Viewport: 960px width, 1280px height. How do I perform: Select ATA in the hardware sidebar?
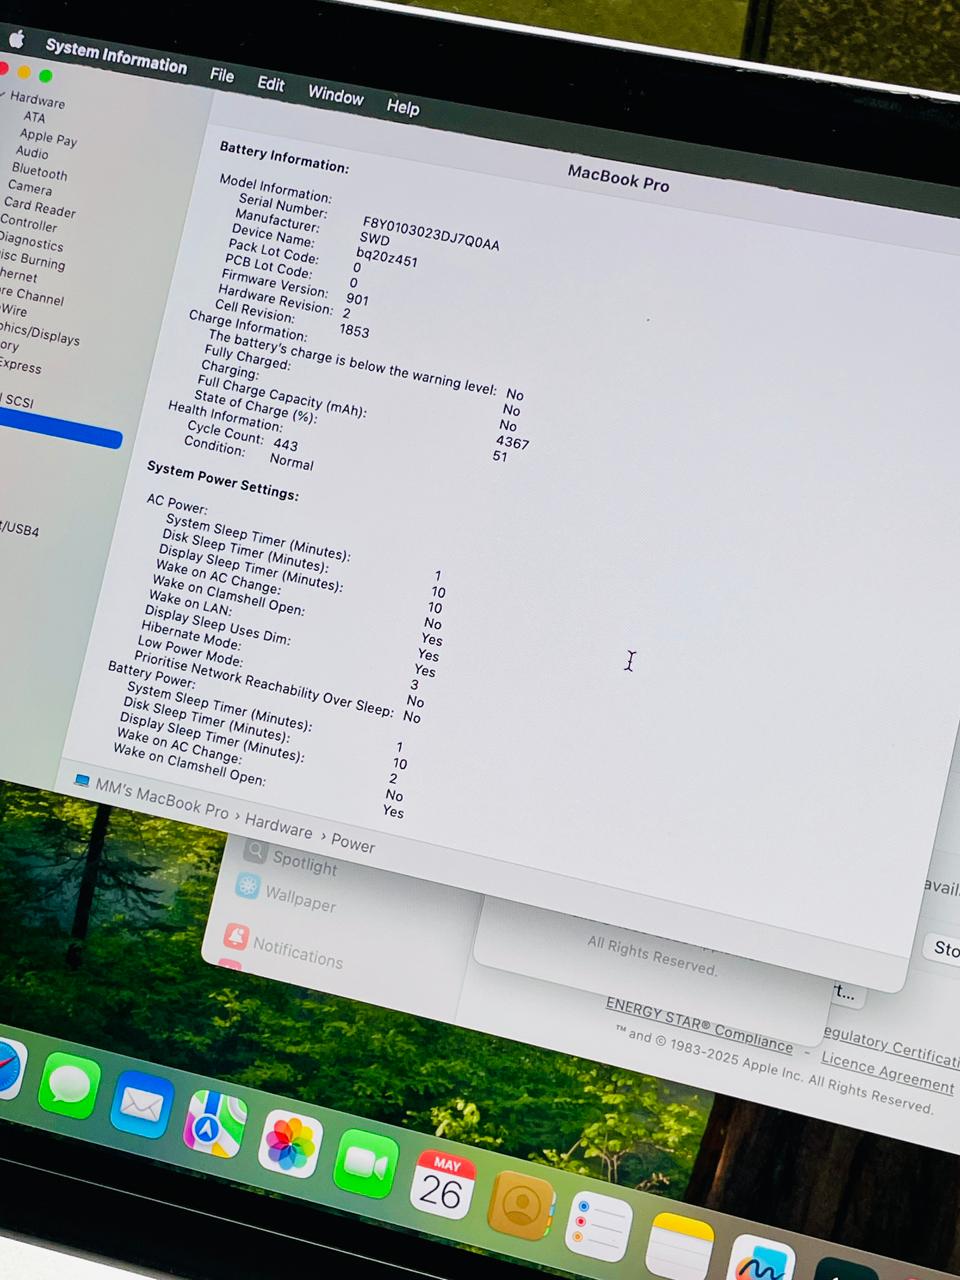coord(35,117)
